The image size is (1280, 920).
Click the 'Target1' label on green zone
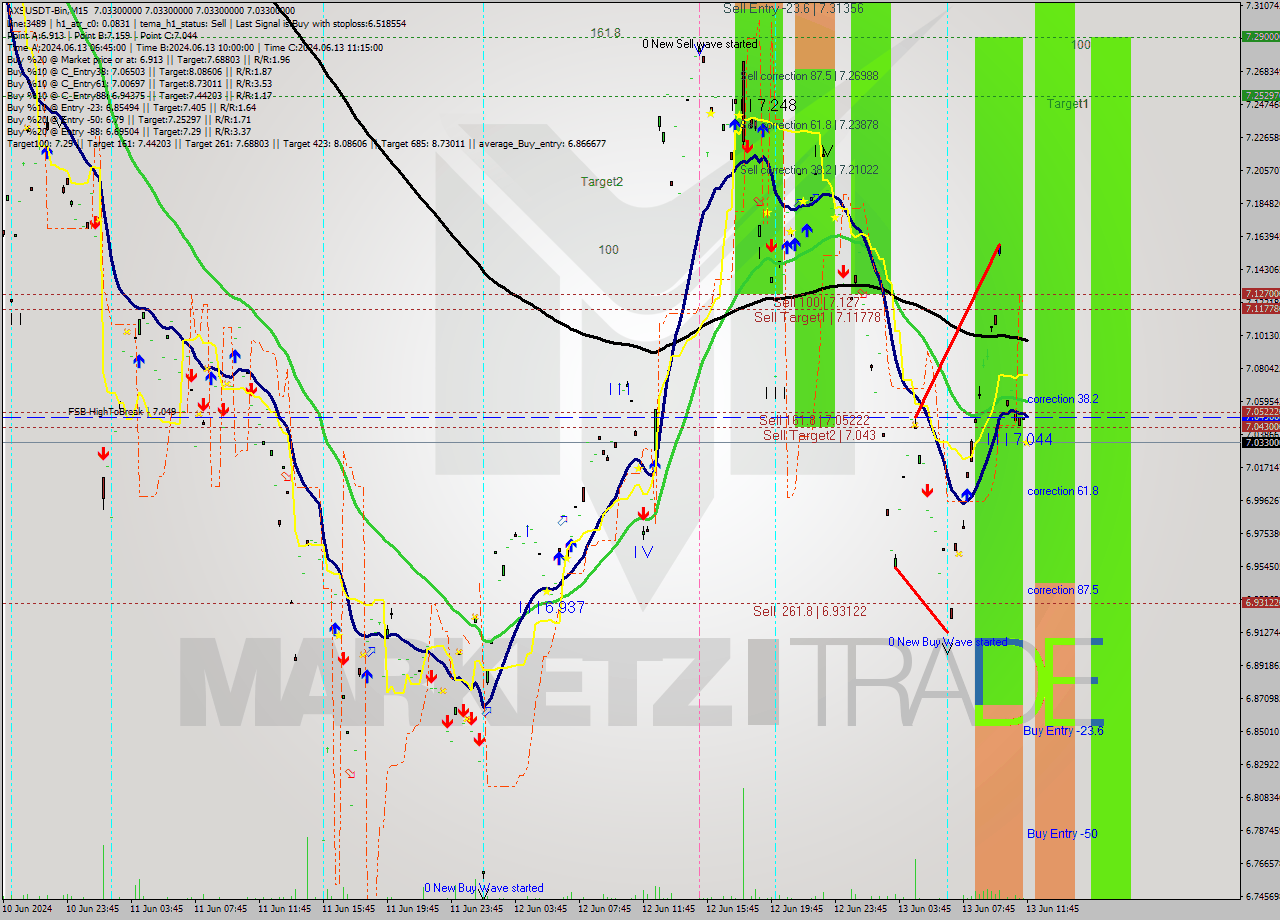coord(1068,104)
